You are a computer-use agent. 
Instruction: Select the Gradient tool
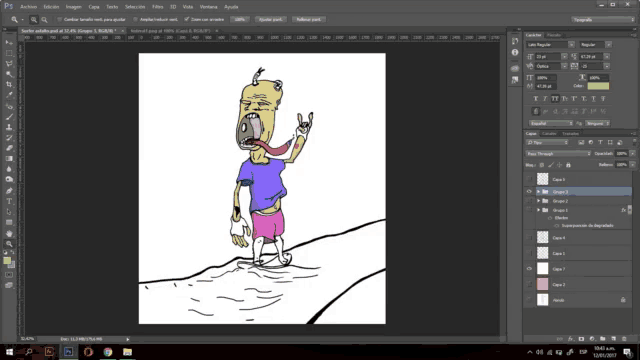click(9, 159)
